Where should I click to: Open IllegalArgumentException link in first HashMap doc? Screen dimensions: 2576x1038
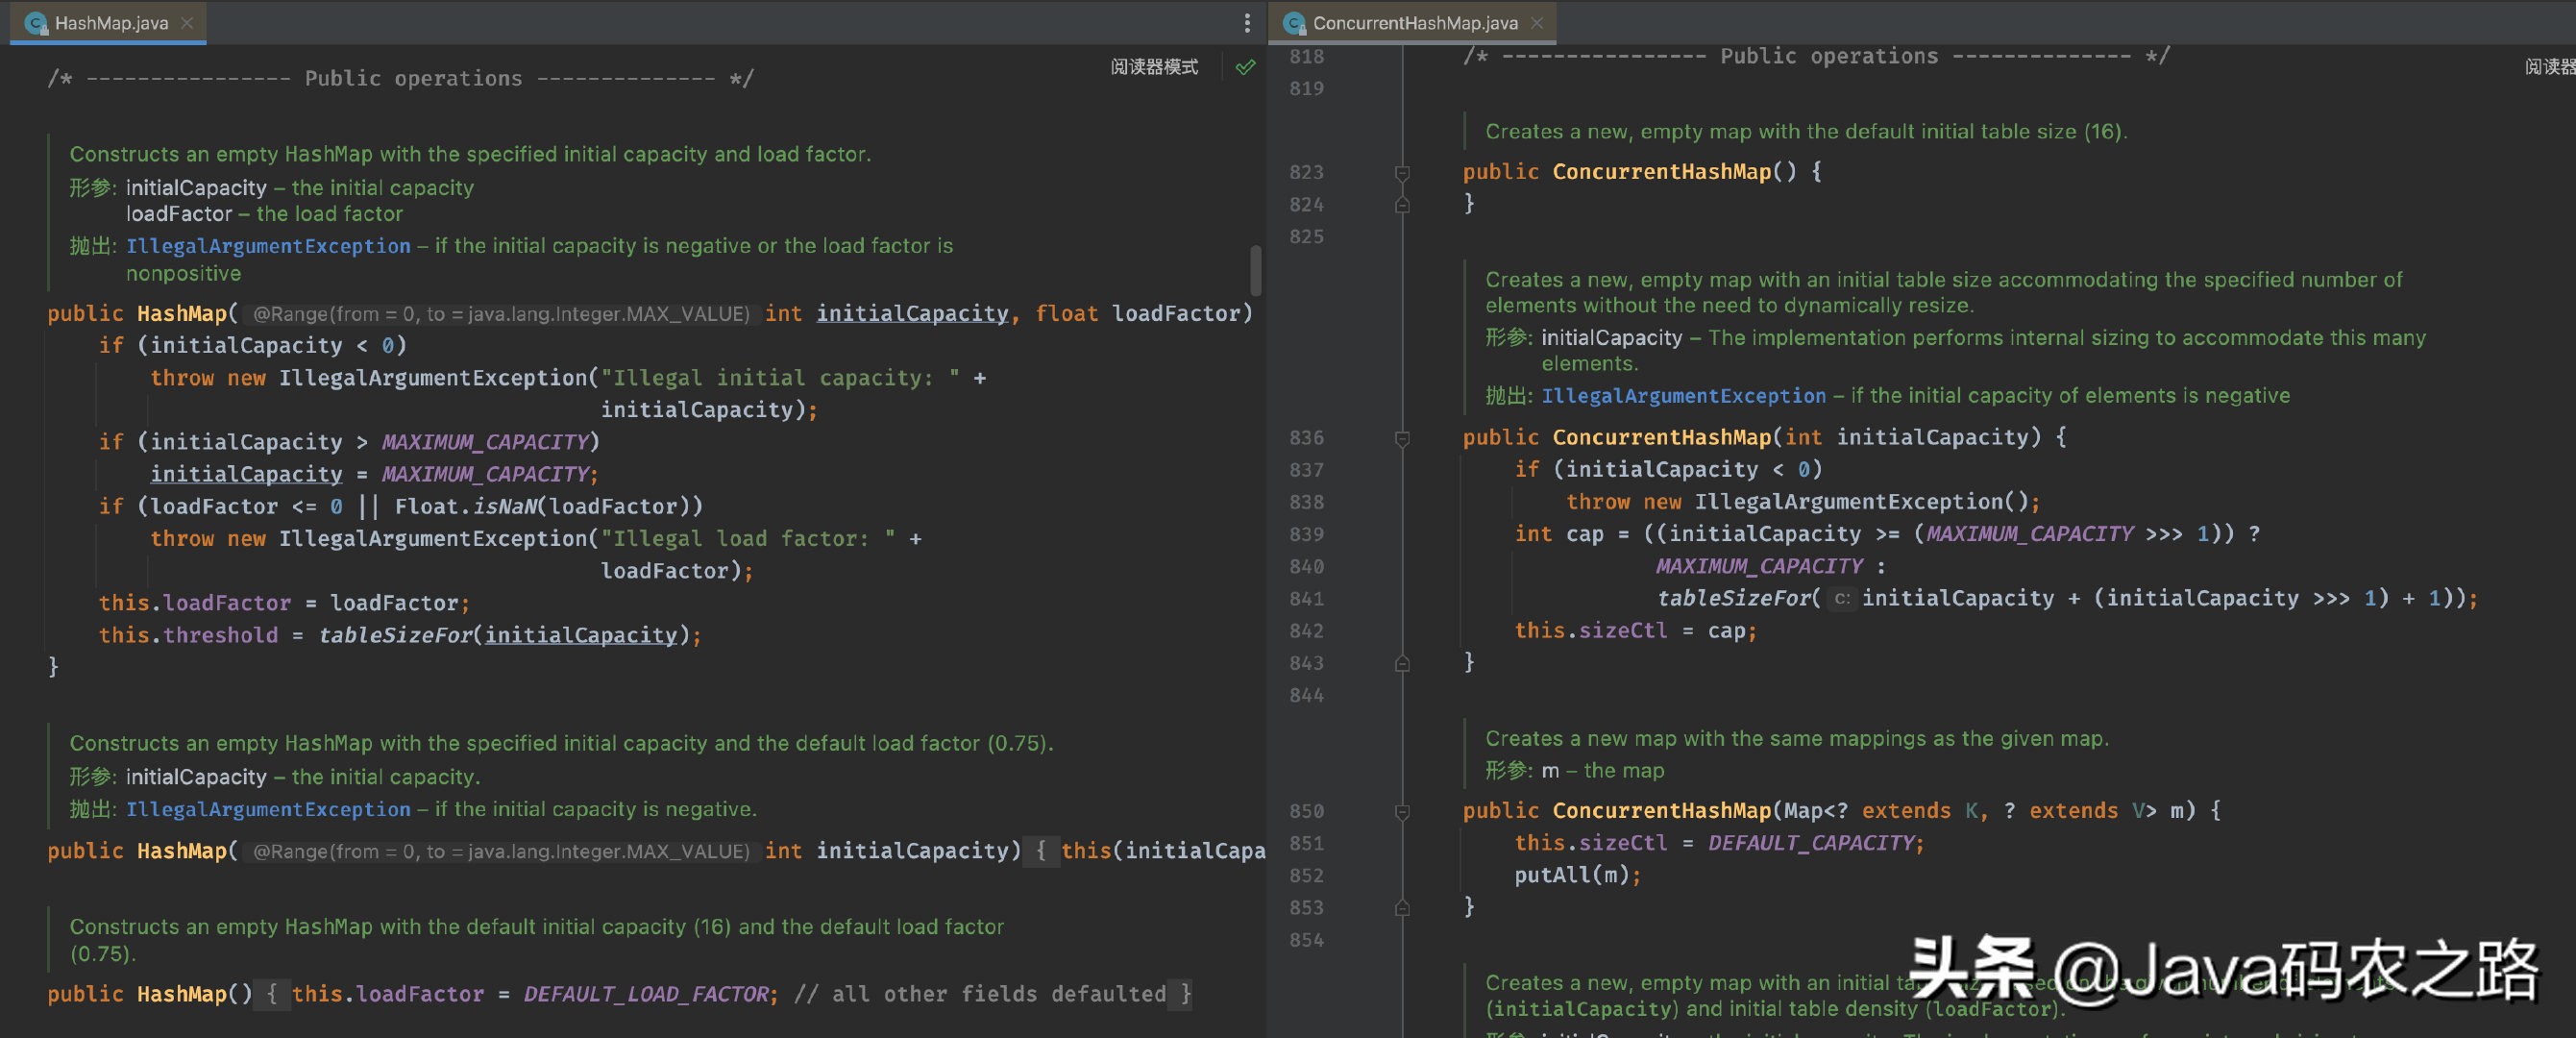(x=268, y=246)
